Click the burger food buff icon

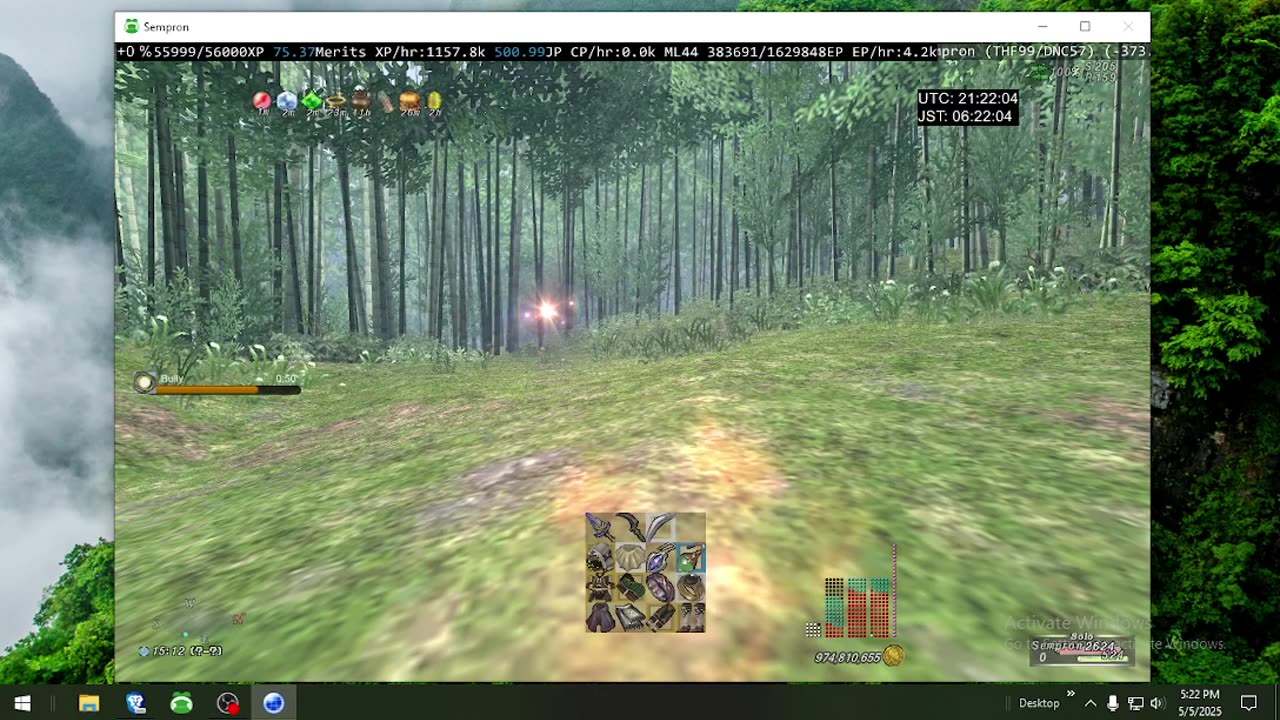(x=410, y=100)
